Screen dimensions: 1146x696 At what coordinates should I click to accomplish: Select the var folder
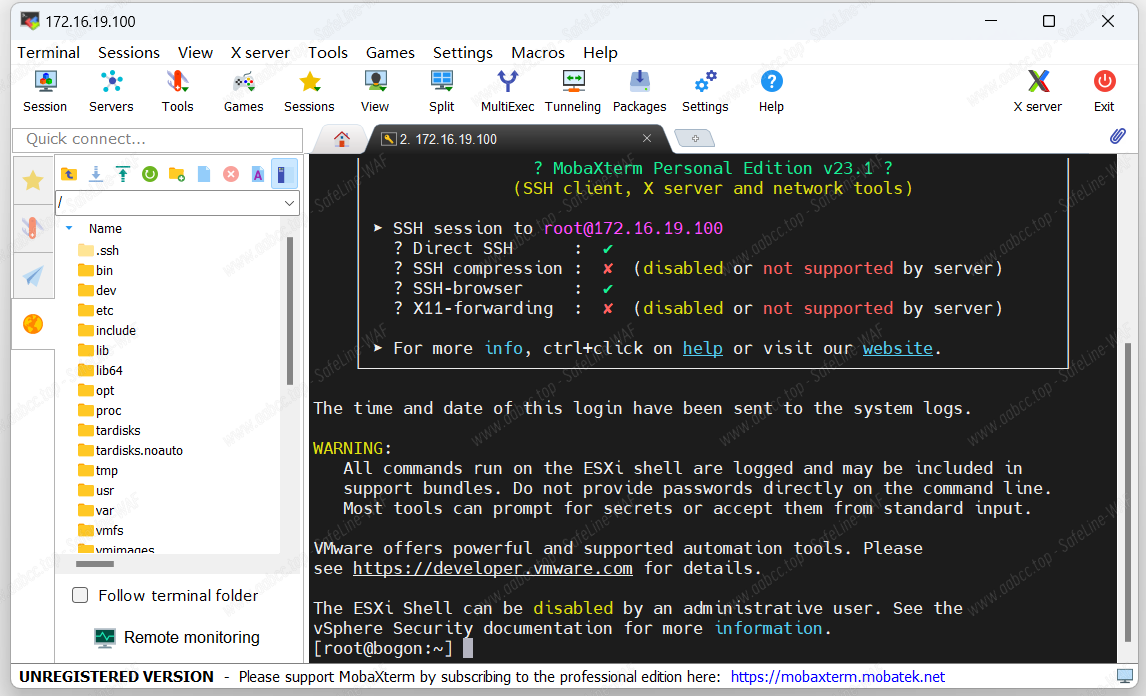coord(96,510)
